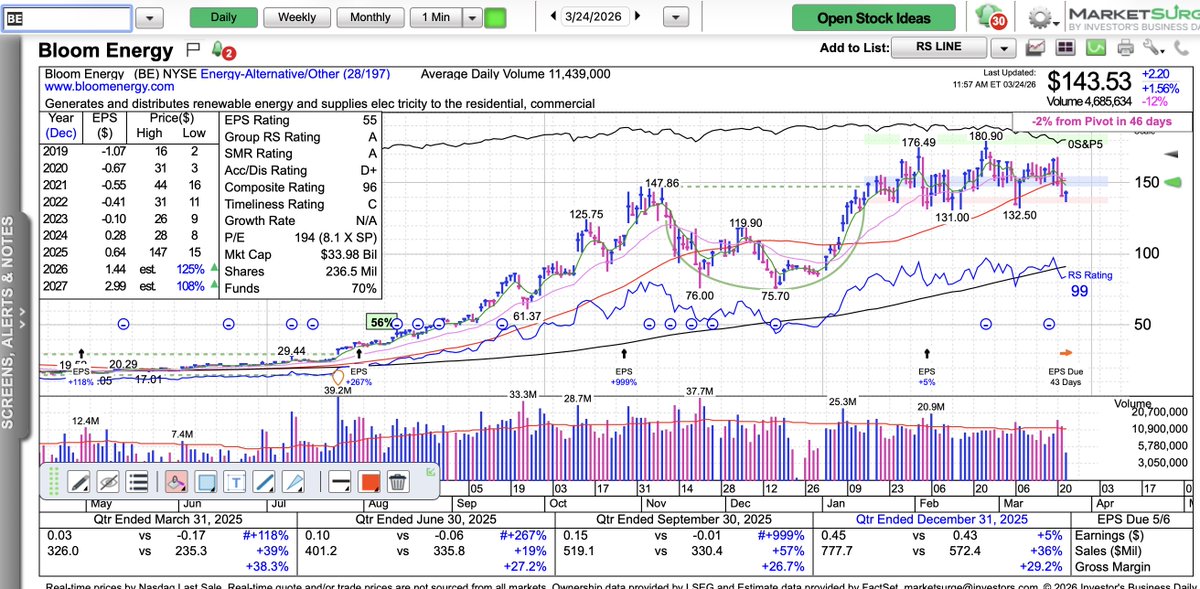Click the Mkt Cap $33.98 Bil row
Screen dimensions: 1200x589
pos(301,254)
